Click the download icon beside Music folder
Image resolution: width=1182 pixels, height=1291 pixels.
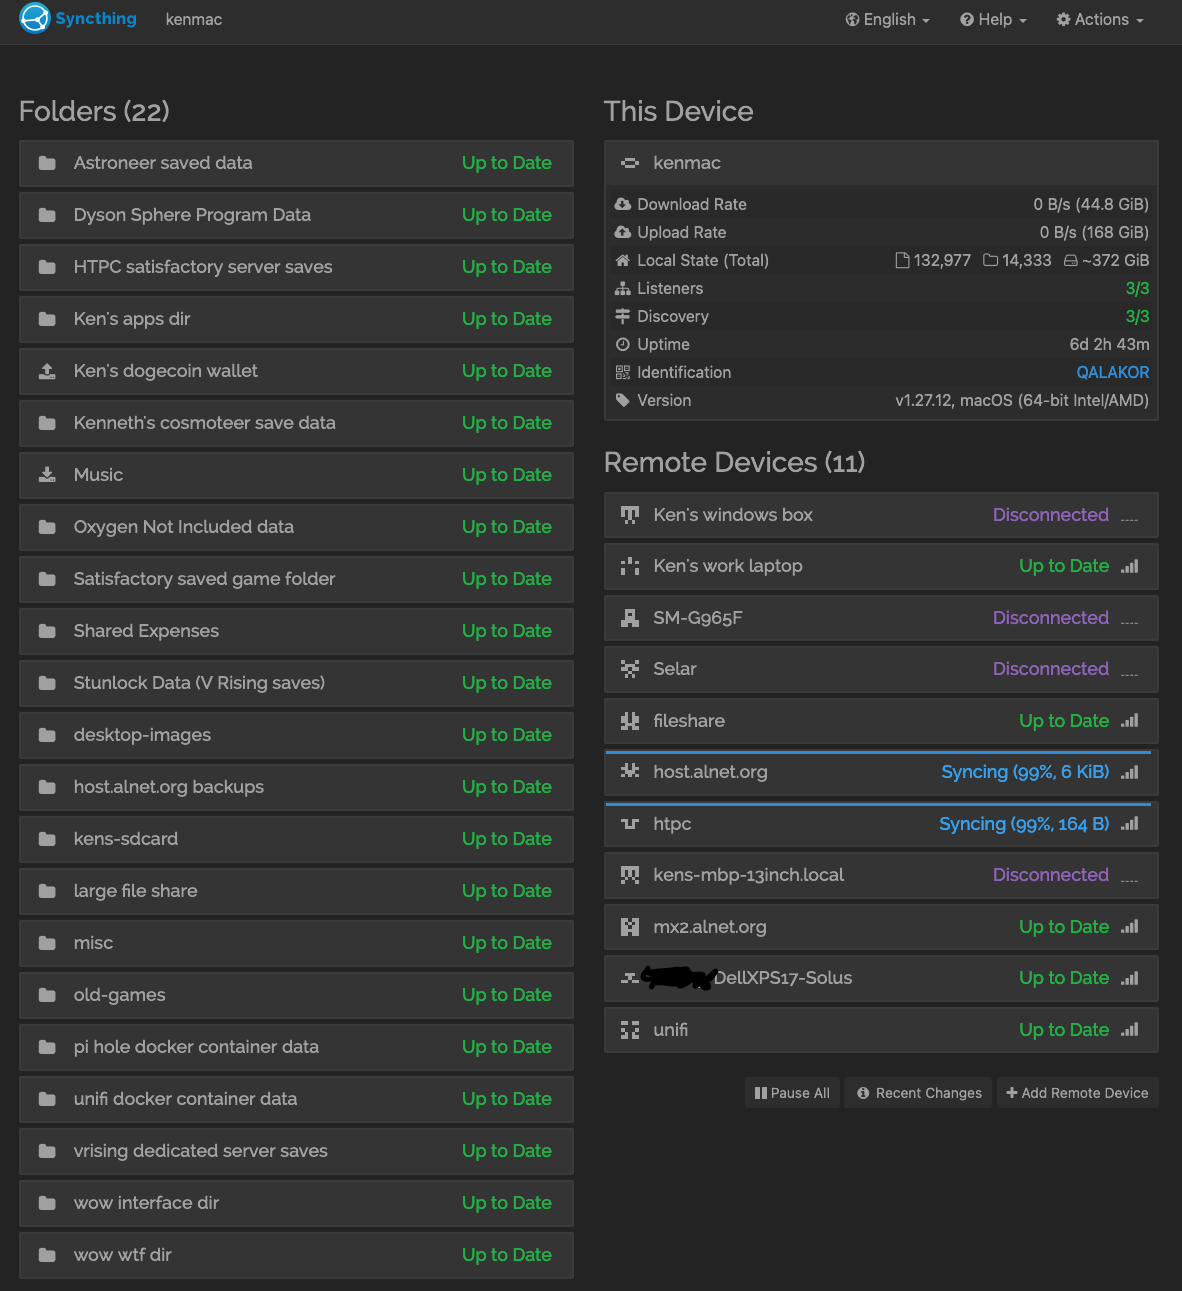(47, 475)
